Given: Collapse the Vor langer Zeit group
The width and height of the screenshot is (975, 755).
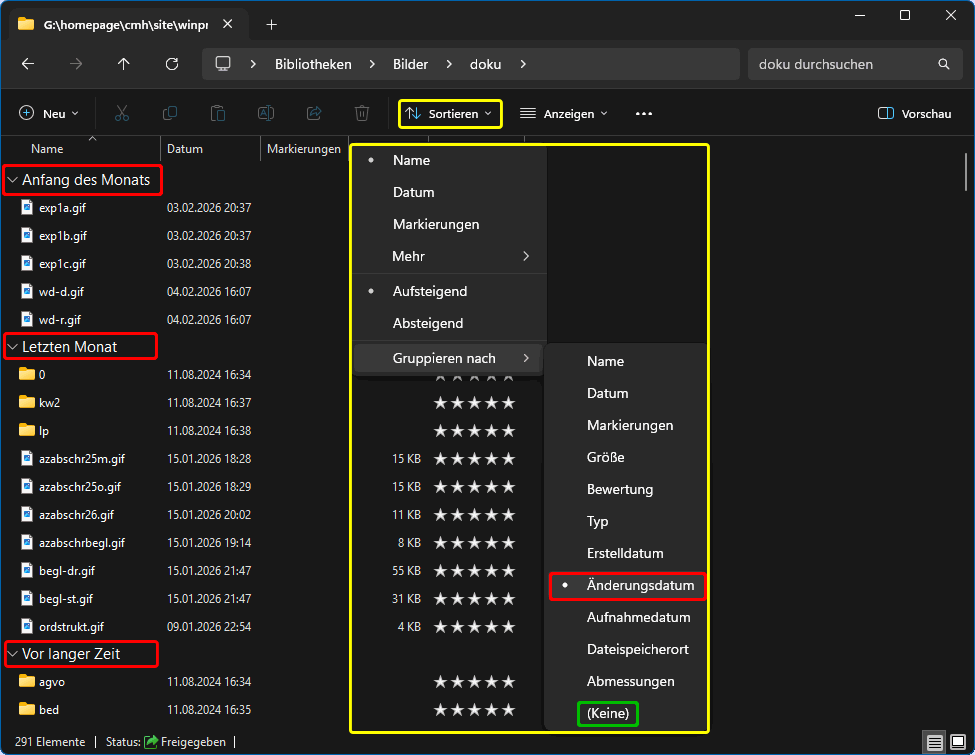Looking at the screenshot, I should [13, 654].
